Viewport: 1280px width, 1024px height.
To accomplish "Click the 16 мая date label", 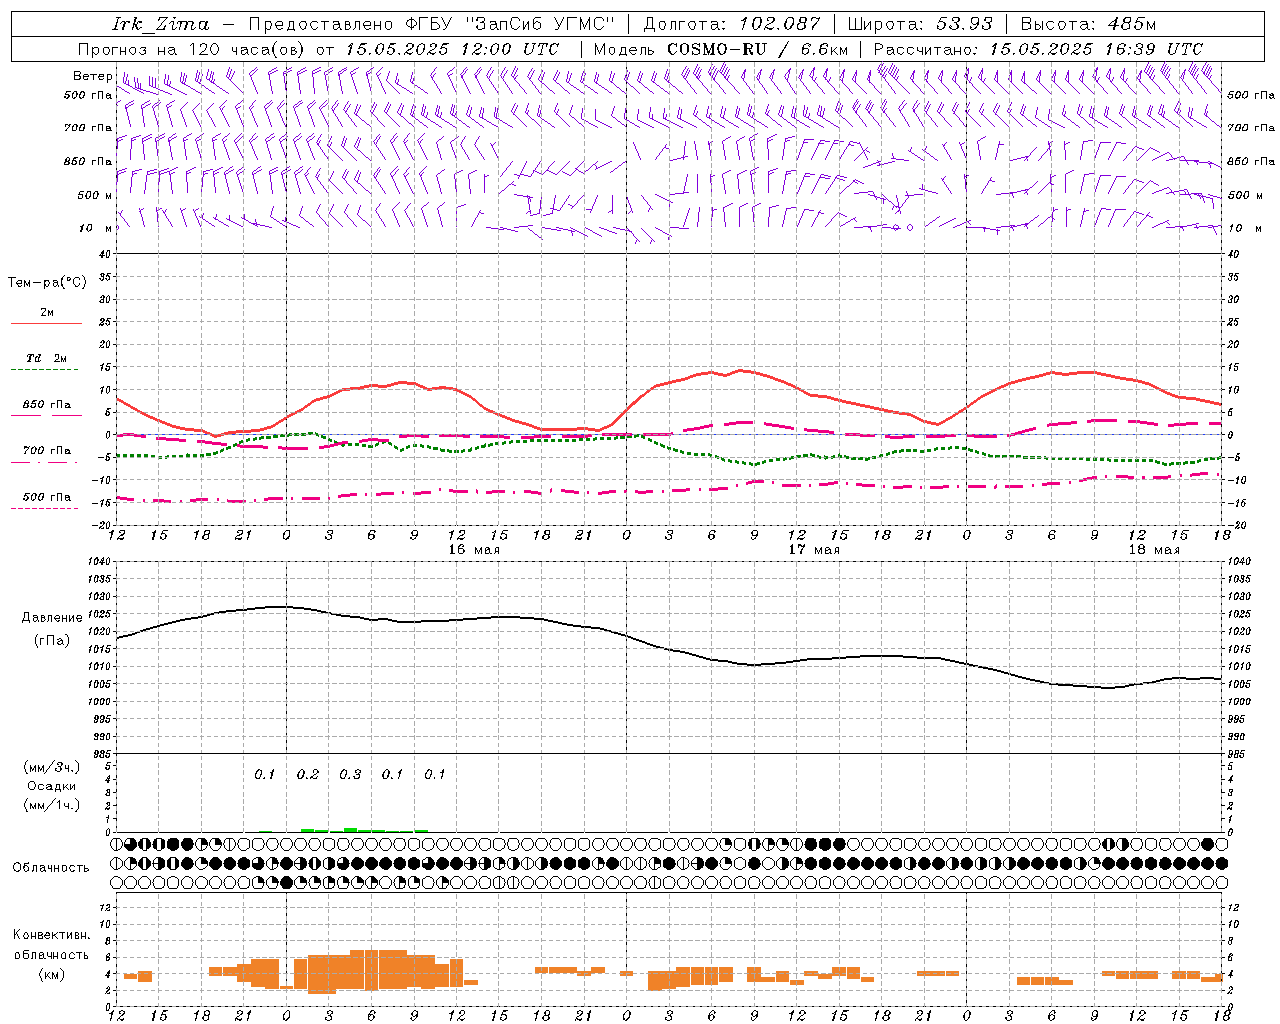I will (x=474, y=550).
